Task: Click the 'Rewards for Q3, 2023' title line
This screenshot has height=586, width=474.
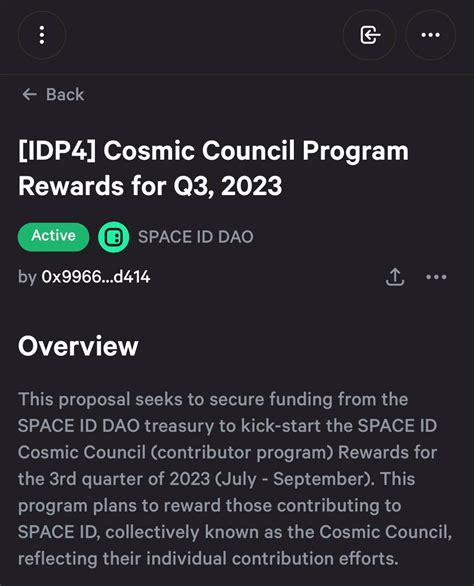Action: click(x=150, y=186)
